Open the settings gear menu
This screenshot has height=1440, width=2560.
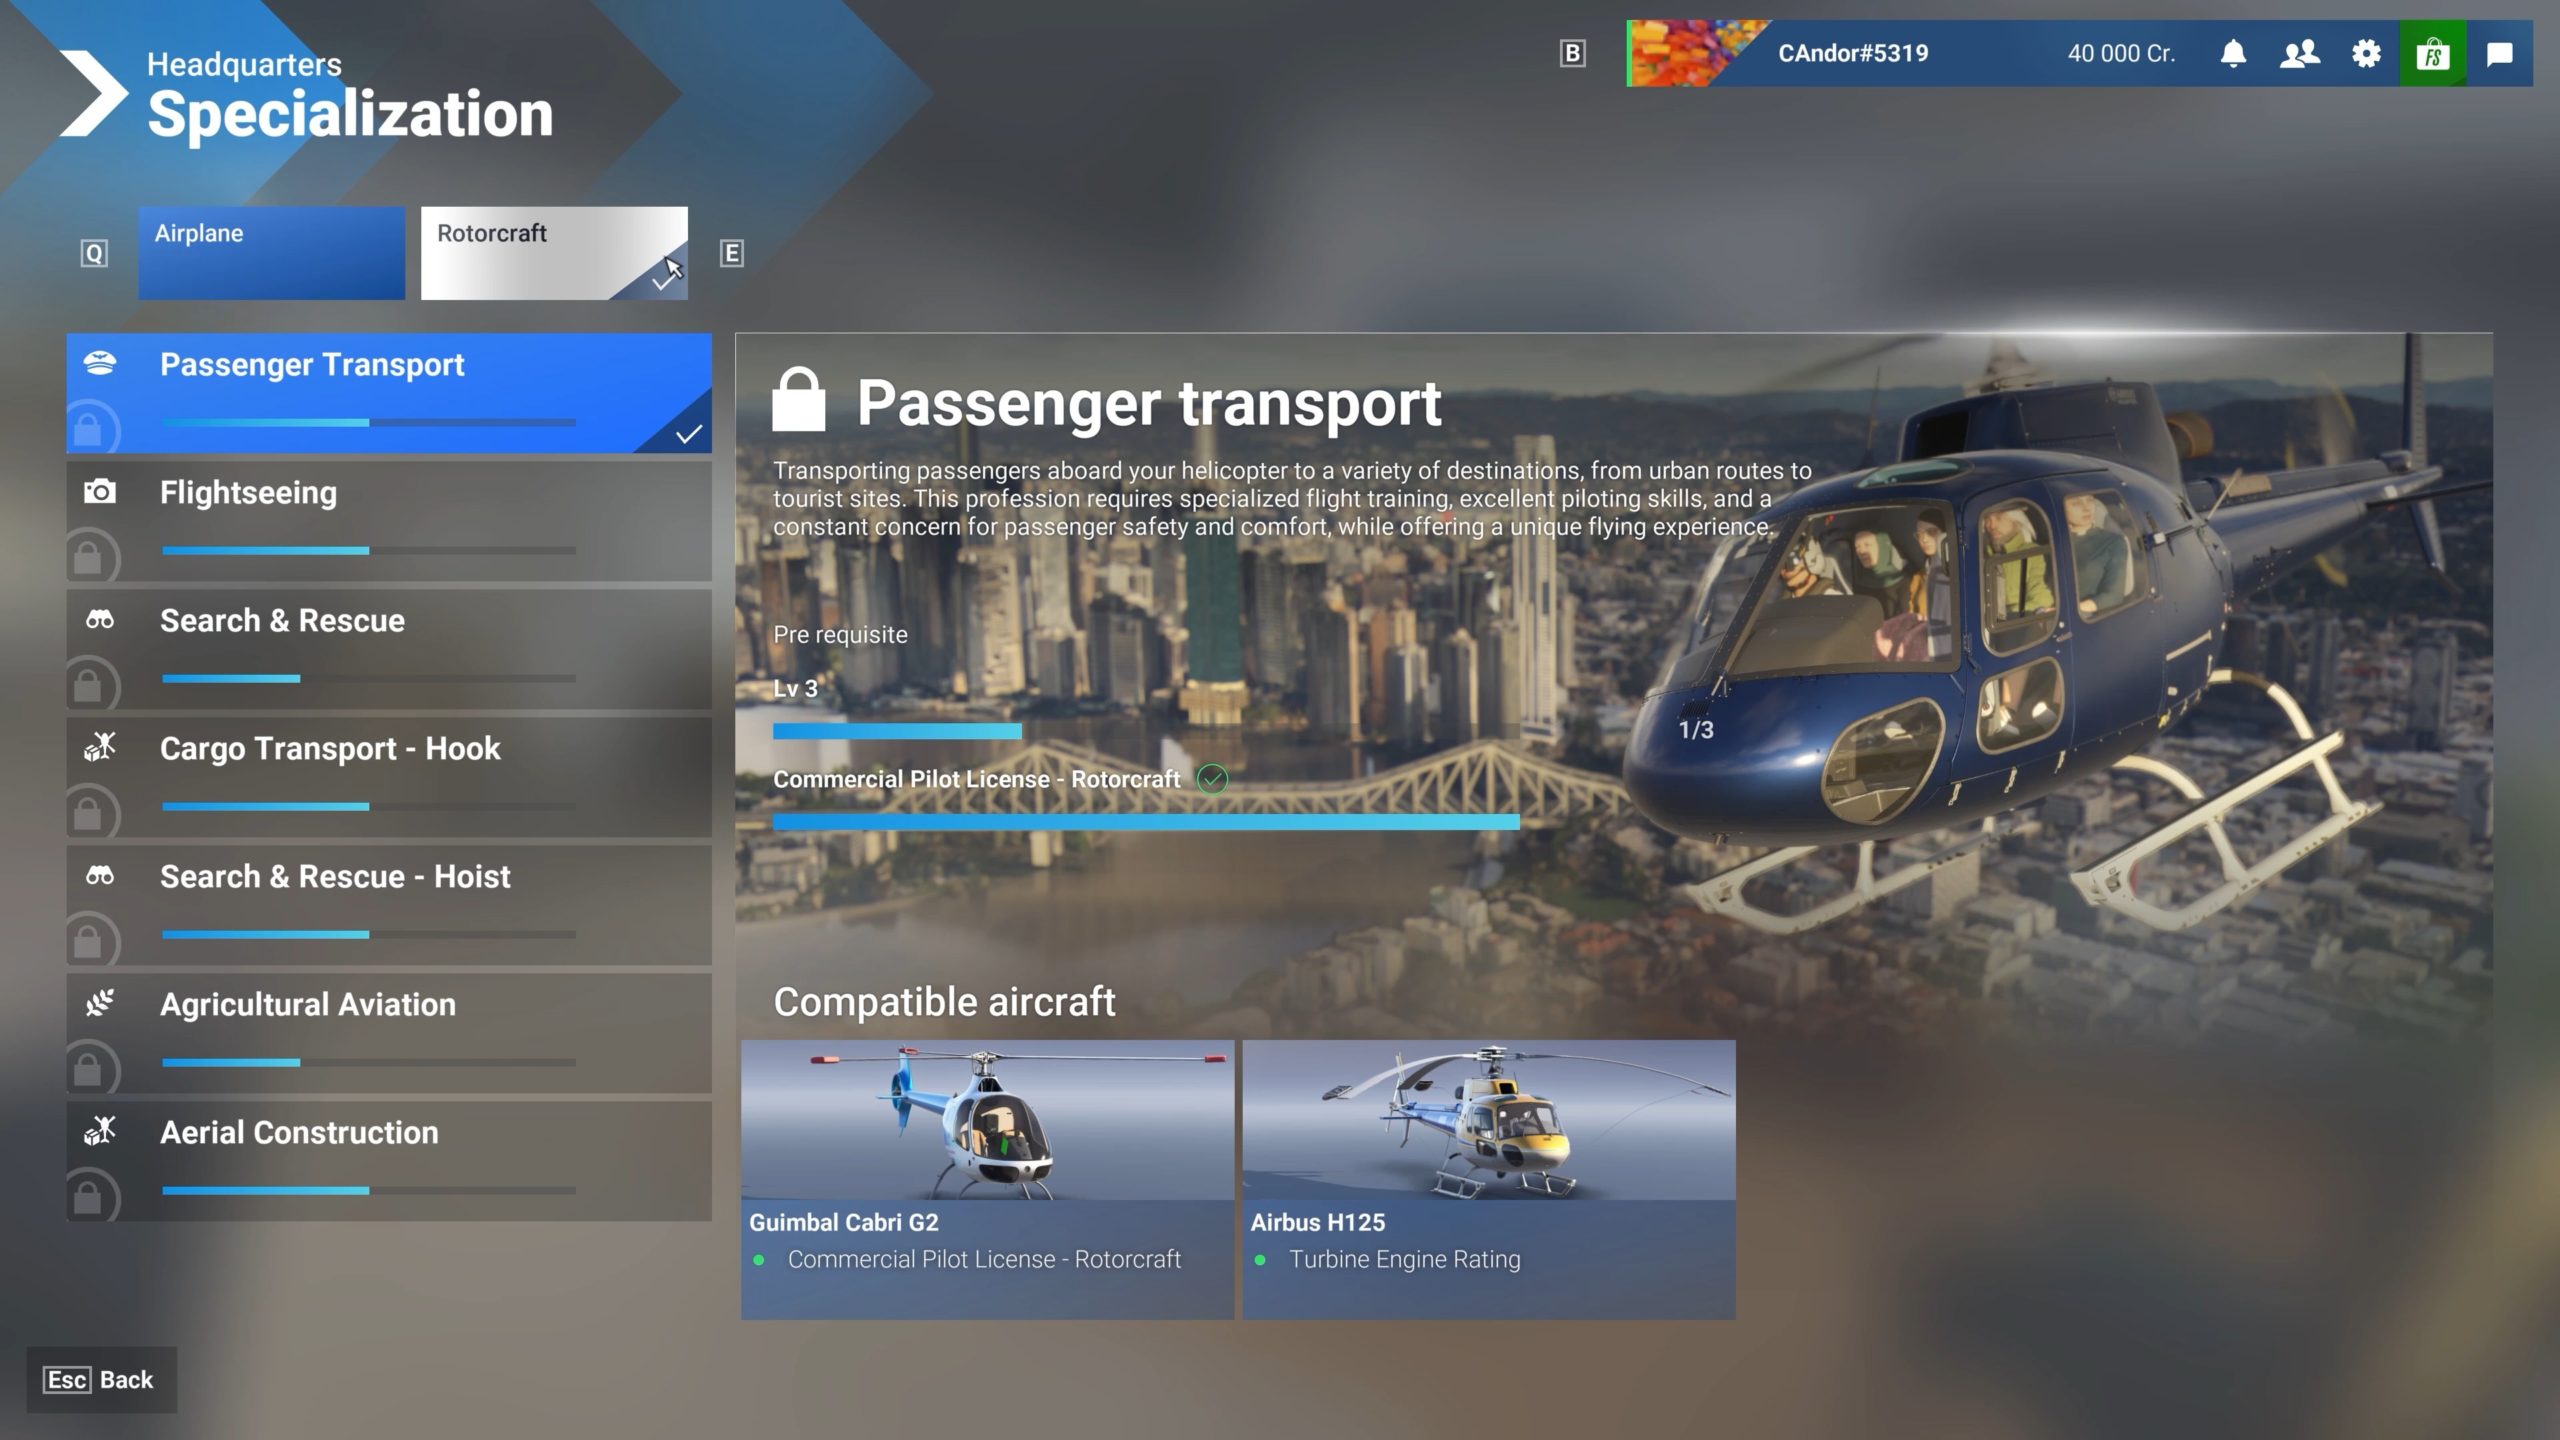tap(2365, 55)
